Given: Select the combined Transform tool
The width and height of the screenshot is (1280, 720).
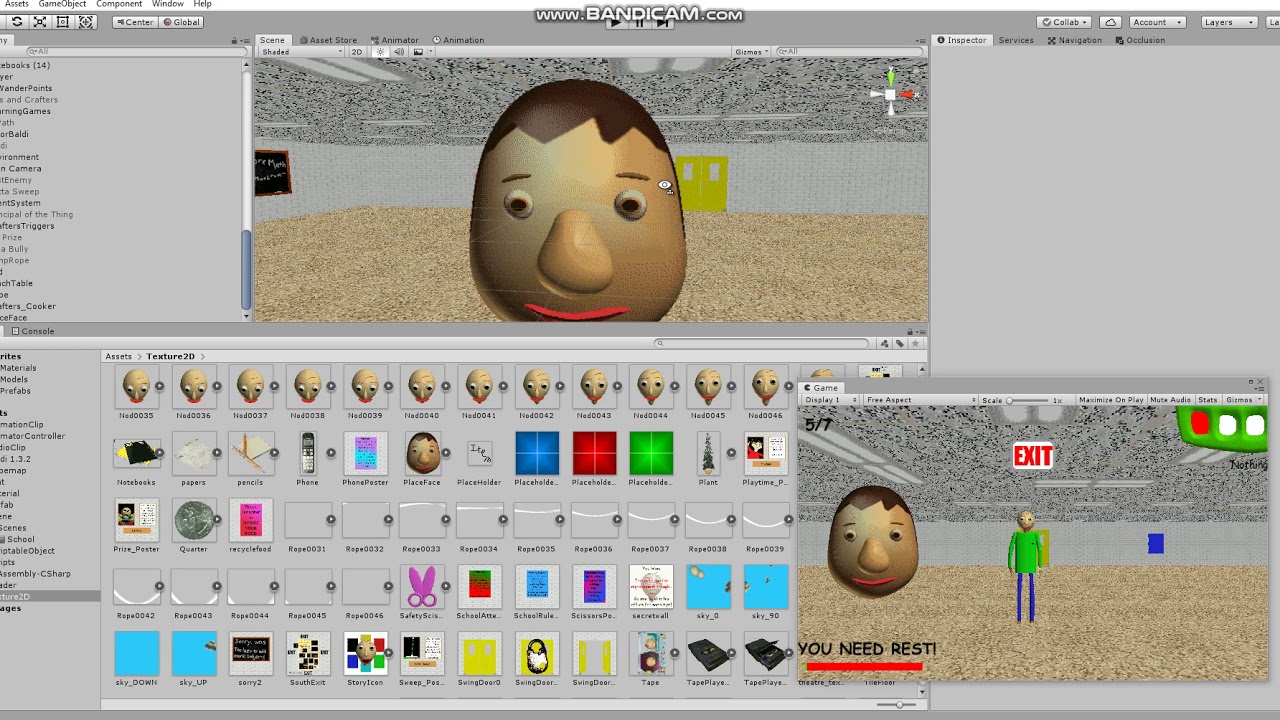Looking at the screenshot, I should tap(85, 22).
